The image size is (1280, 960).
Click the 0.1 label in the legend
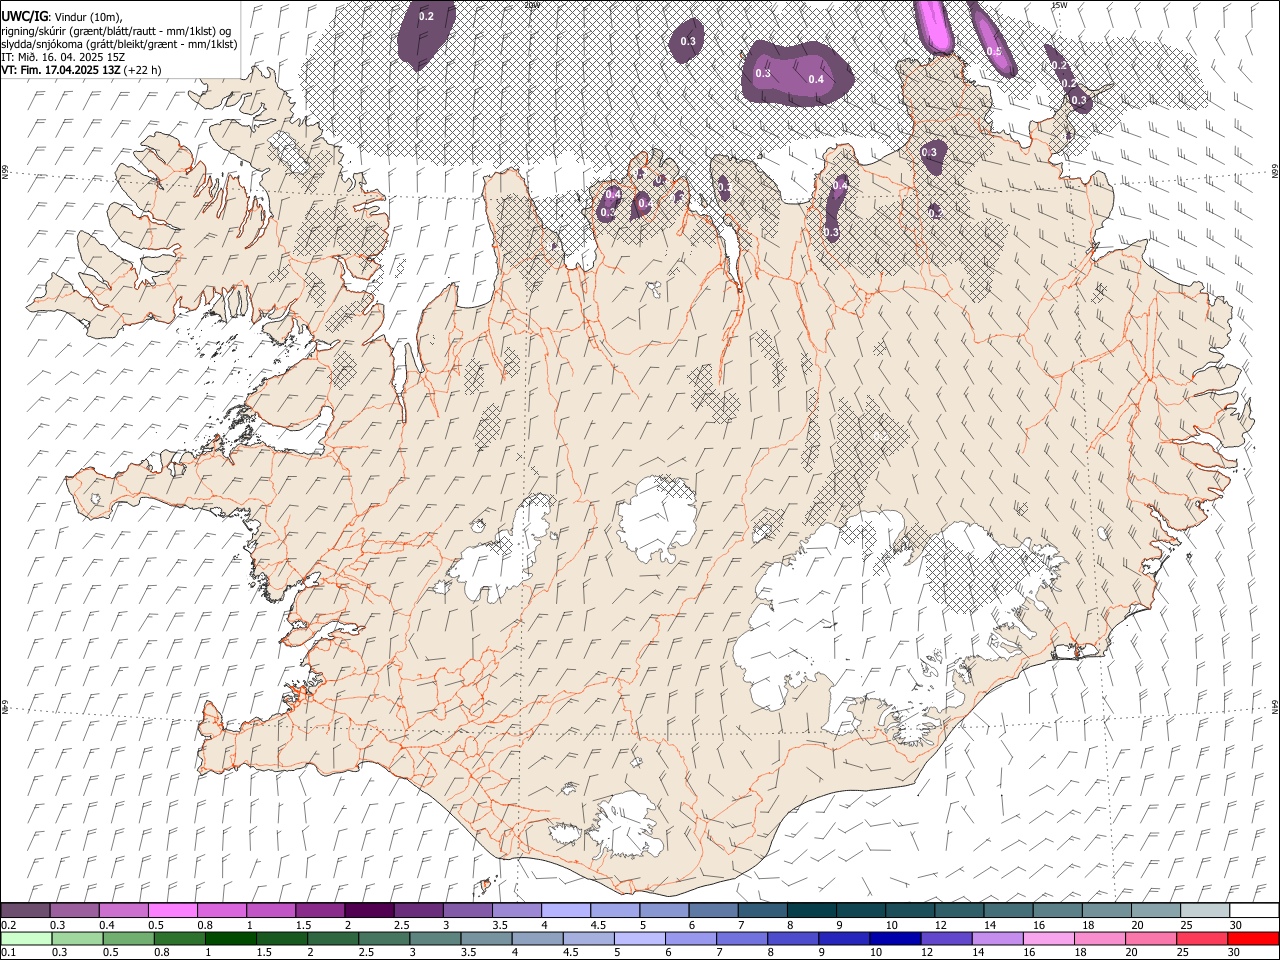7,952
